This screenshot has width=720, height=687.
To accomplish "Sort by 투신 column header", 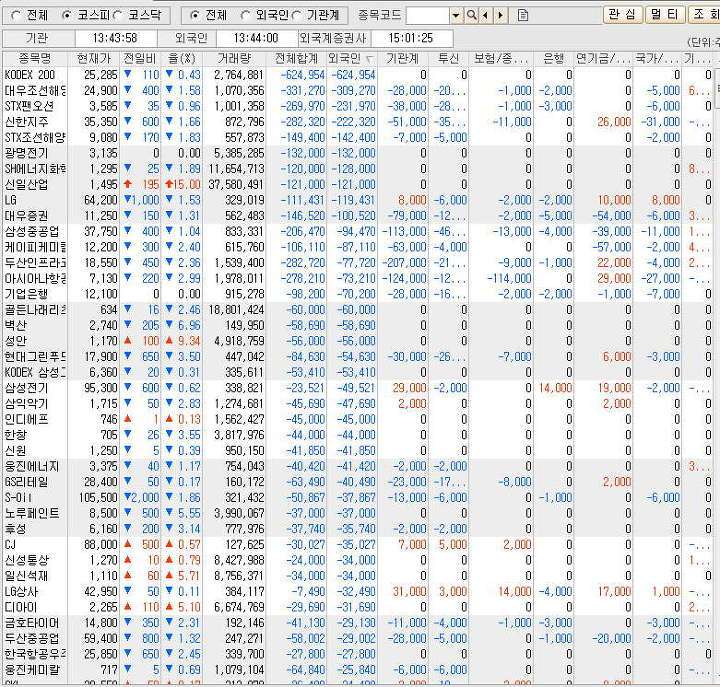I will (x=448, y=59).
